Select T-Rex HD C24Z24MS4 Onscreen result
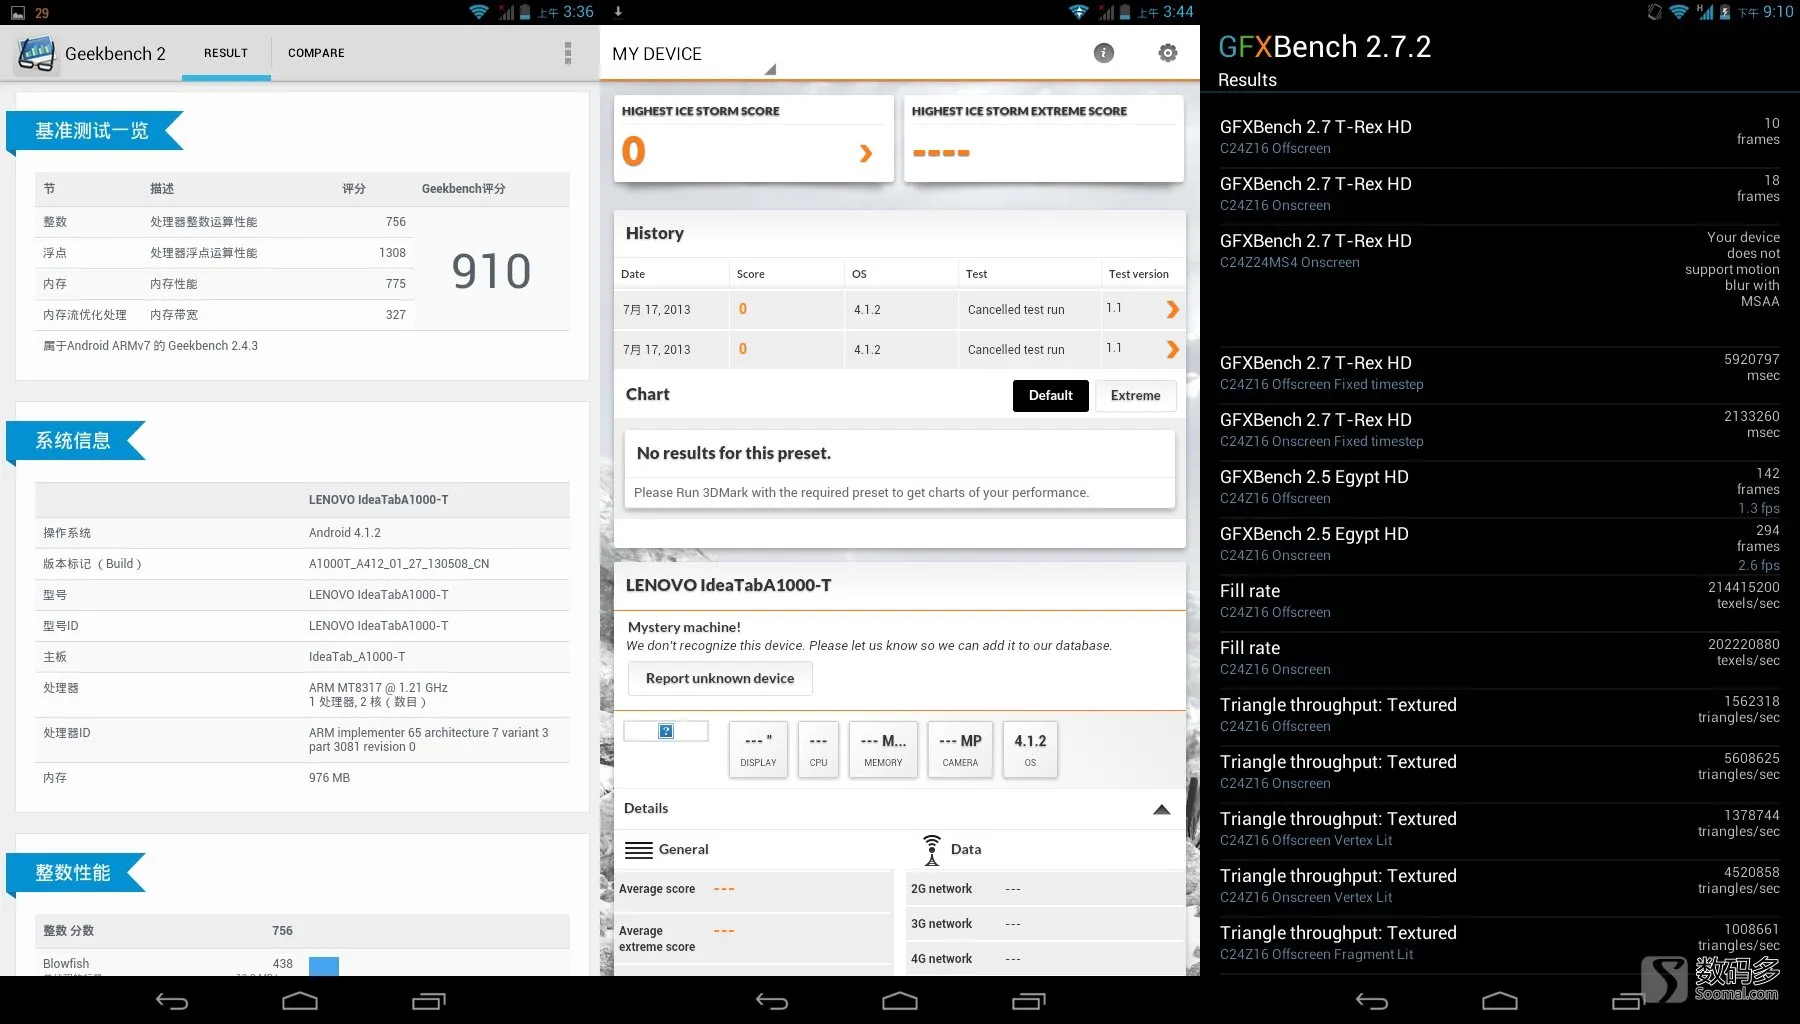 point(1500,285)
